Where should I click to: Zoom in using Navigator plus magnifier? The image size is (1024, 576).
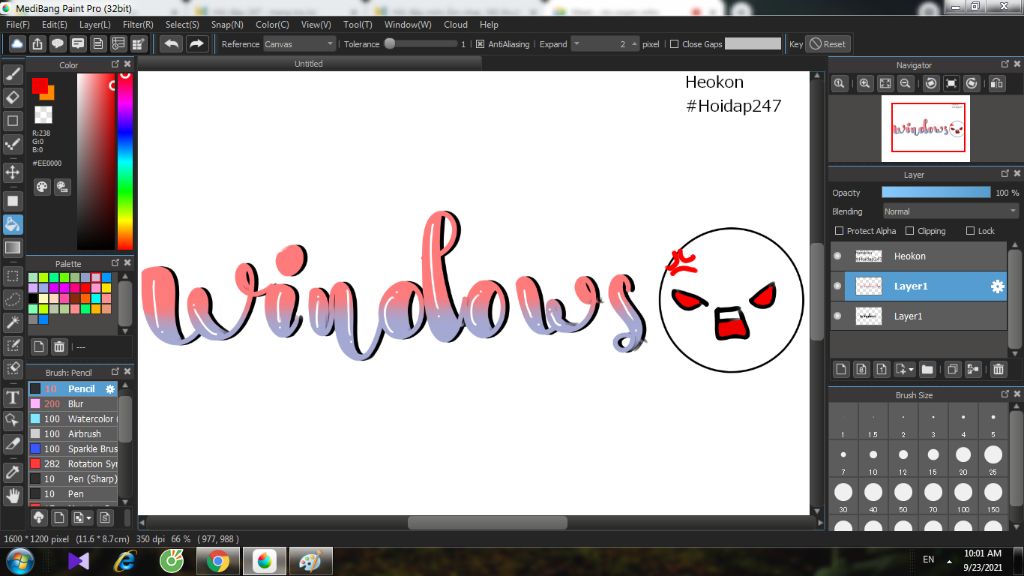(865, 84)
